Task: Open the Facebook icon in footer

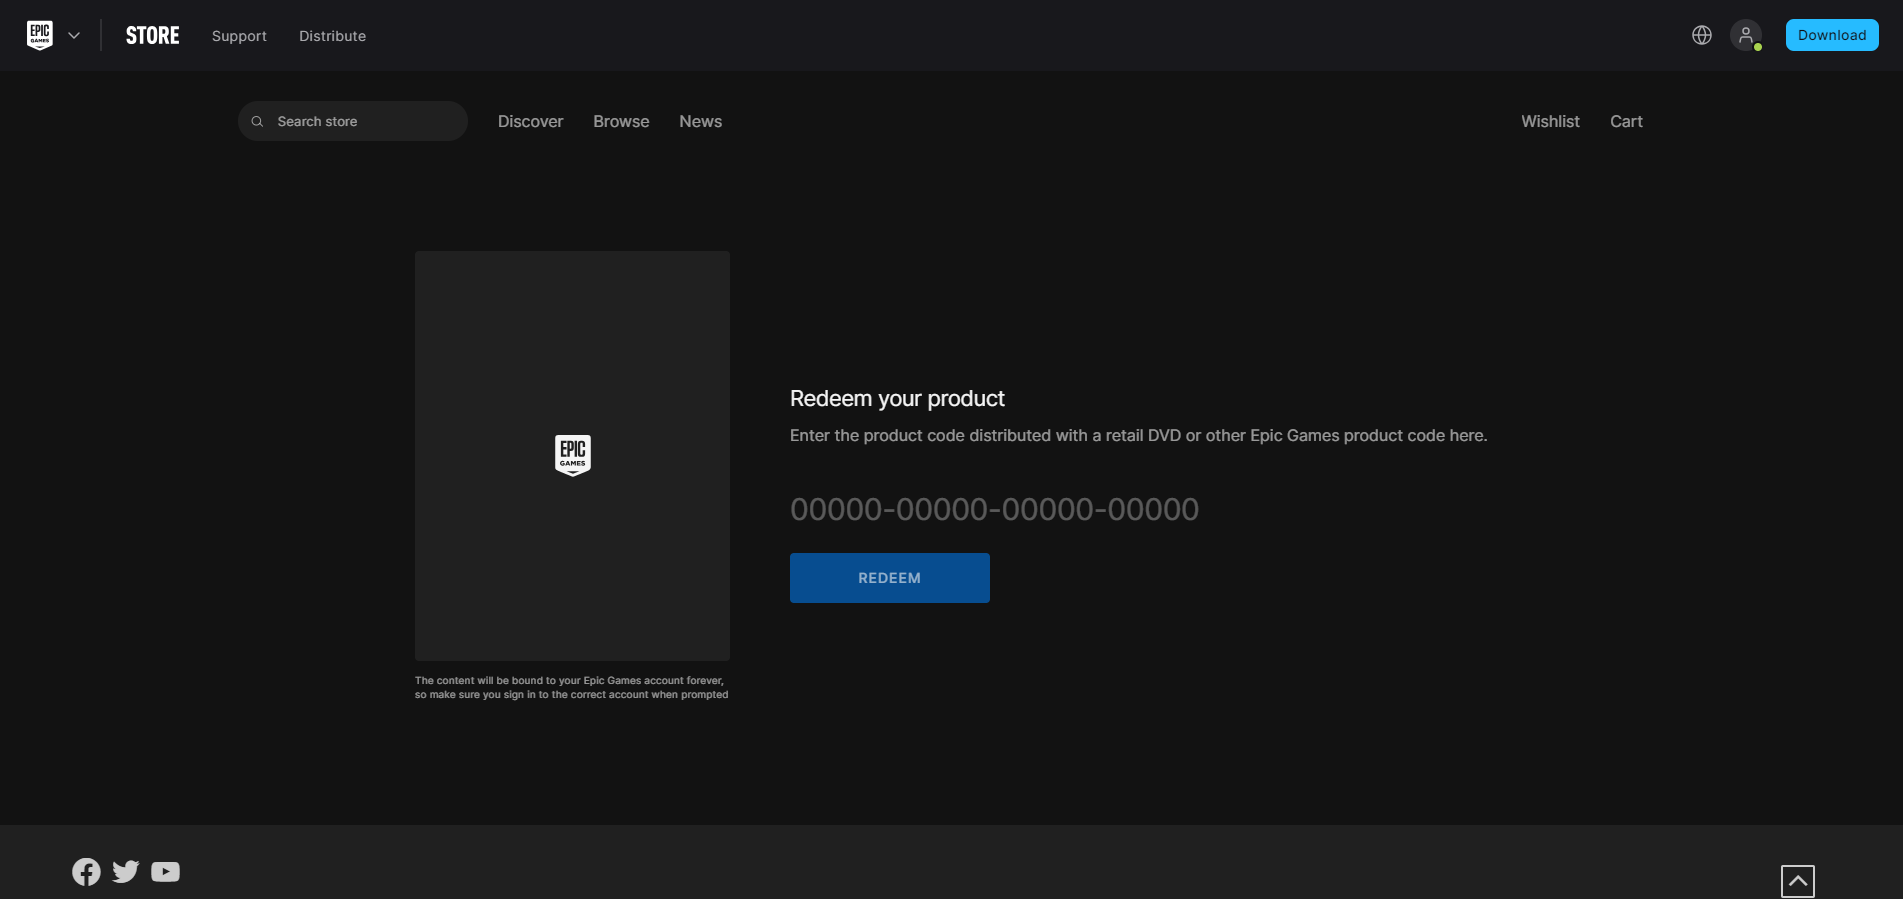Action: [86, 872]
